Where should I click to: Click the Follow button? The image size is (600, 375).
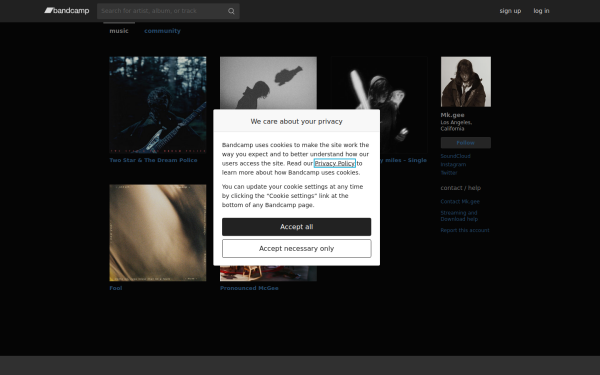[466, 143]
